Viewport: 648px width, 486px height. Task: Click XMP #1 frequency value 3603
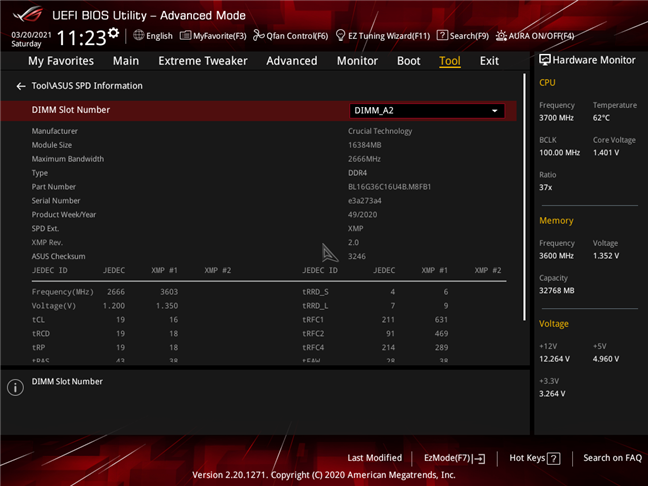tap(169, 292)
